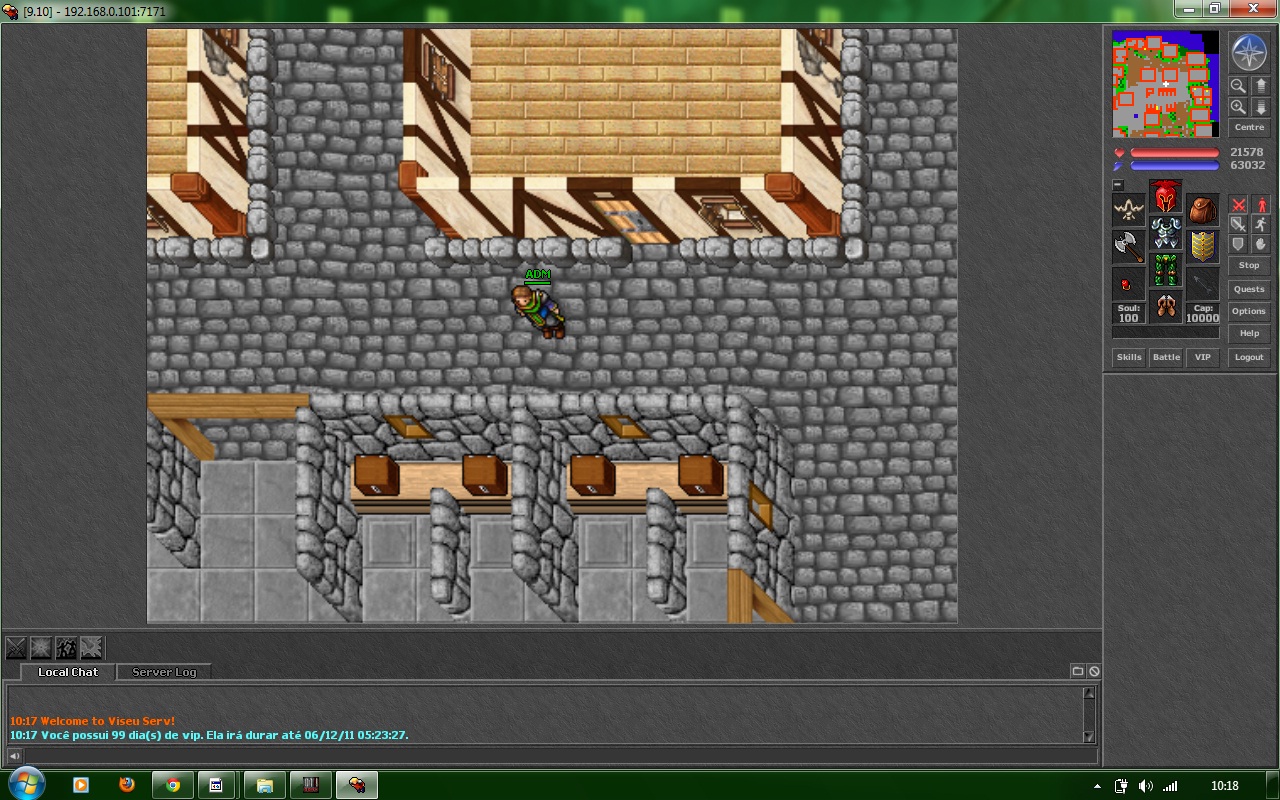Click the ADM character on the map
Viewport: 1280px width, 800px height.
click(x=538, y=310)
